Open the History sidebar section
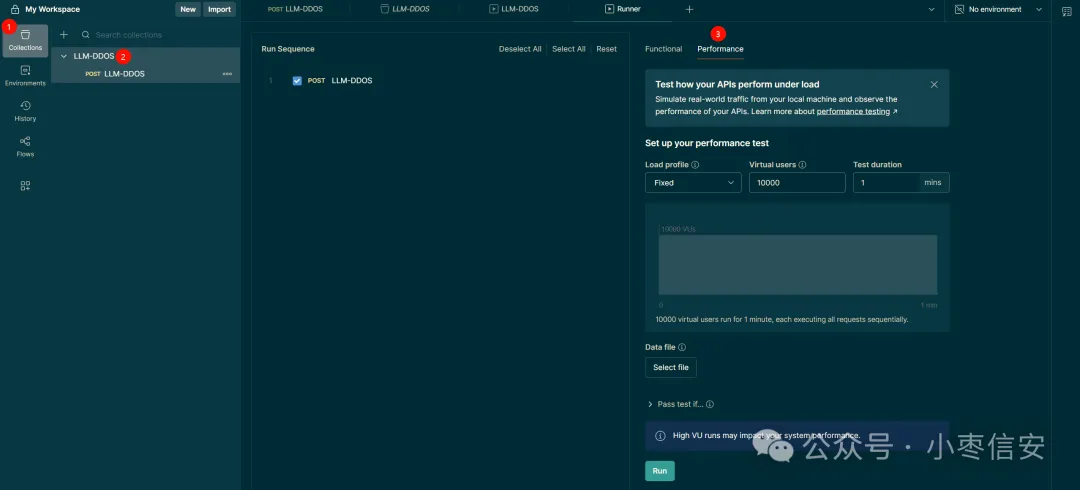The height and width of the screenshot is (490, 1080). pos(25,111)
